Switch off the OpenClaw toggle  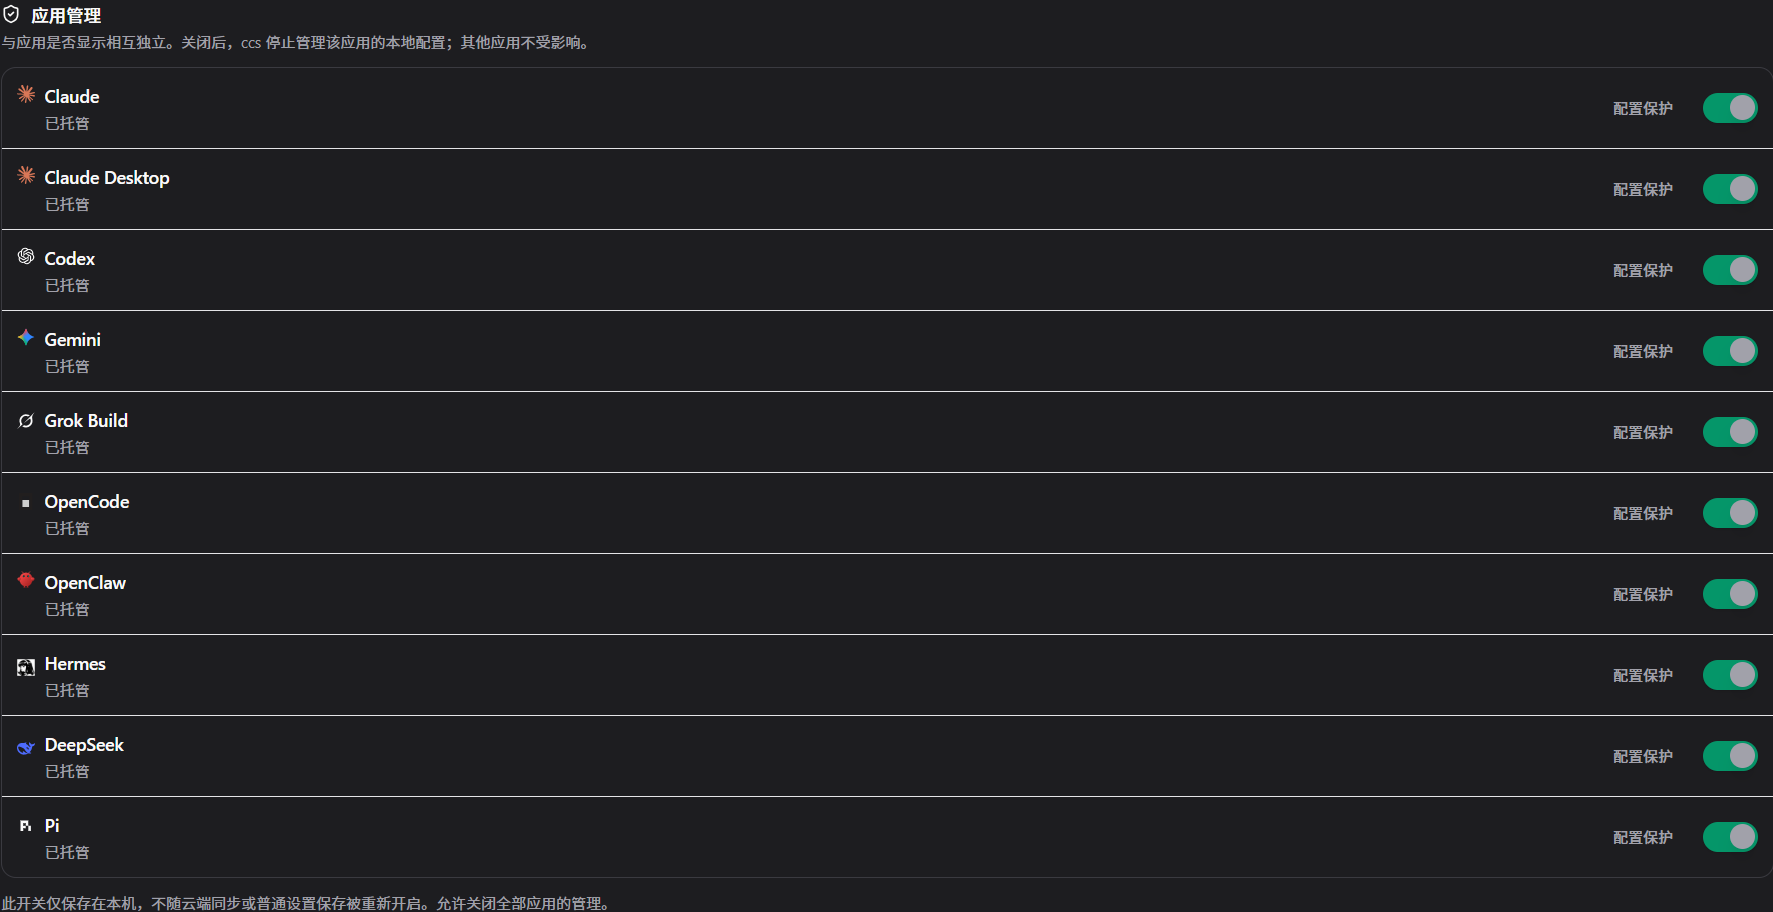click(x=1730, y=594)
